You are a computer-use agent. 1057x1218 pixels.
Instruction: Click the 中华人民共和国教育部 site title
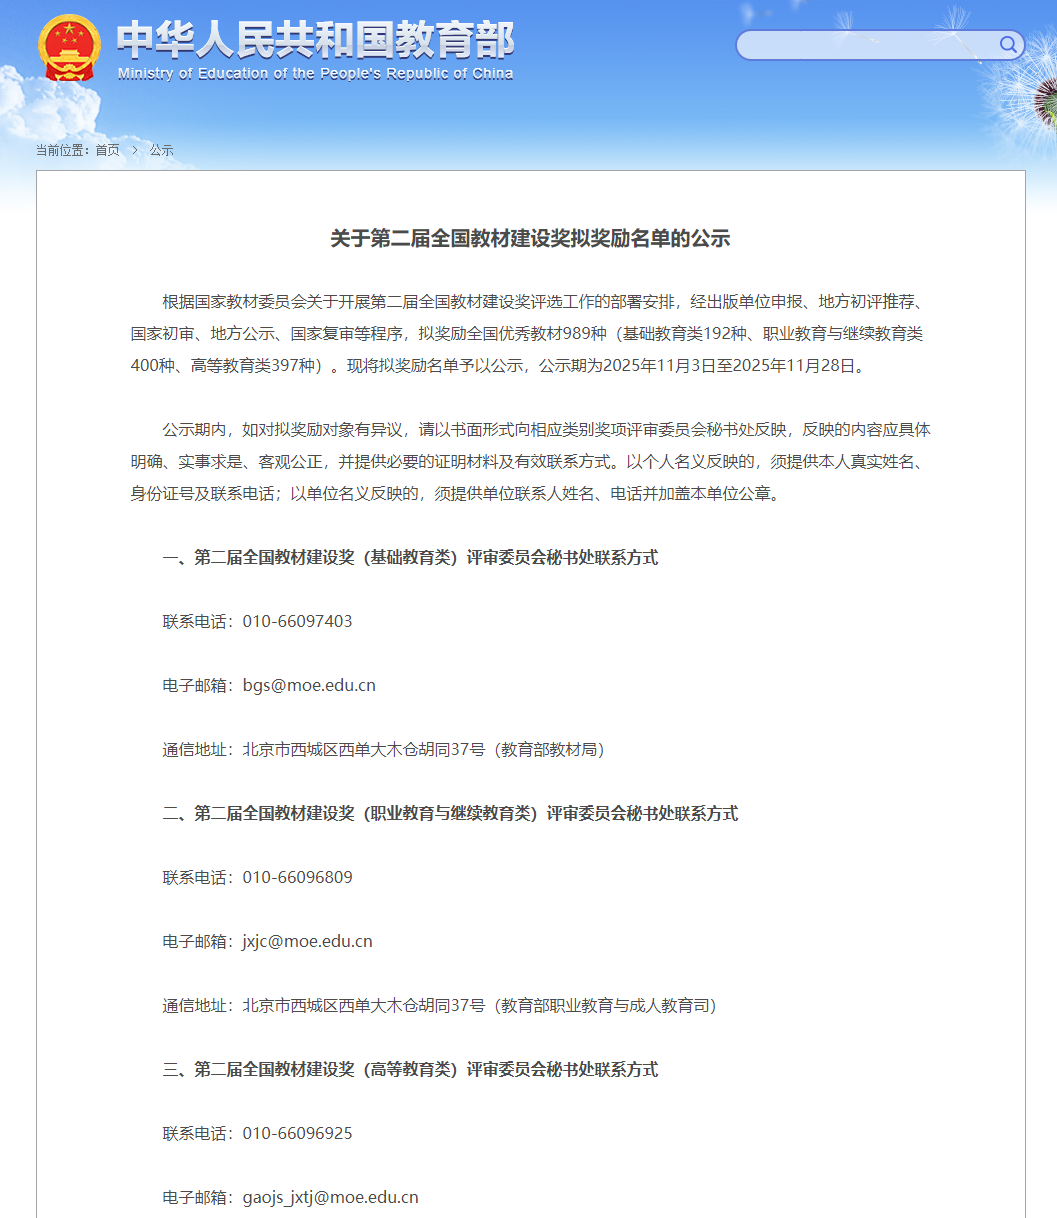point(315,40)
